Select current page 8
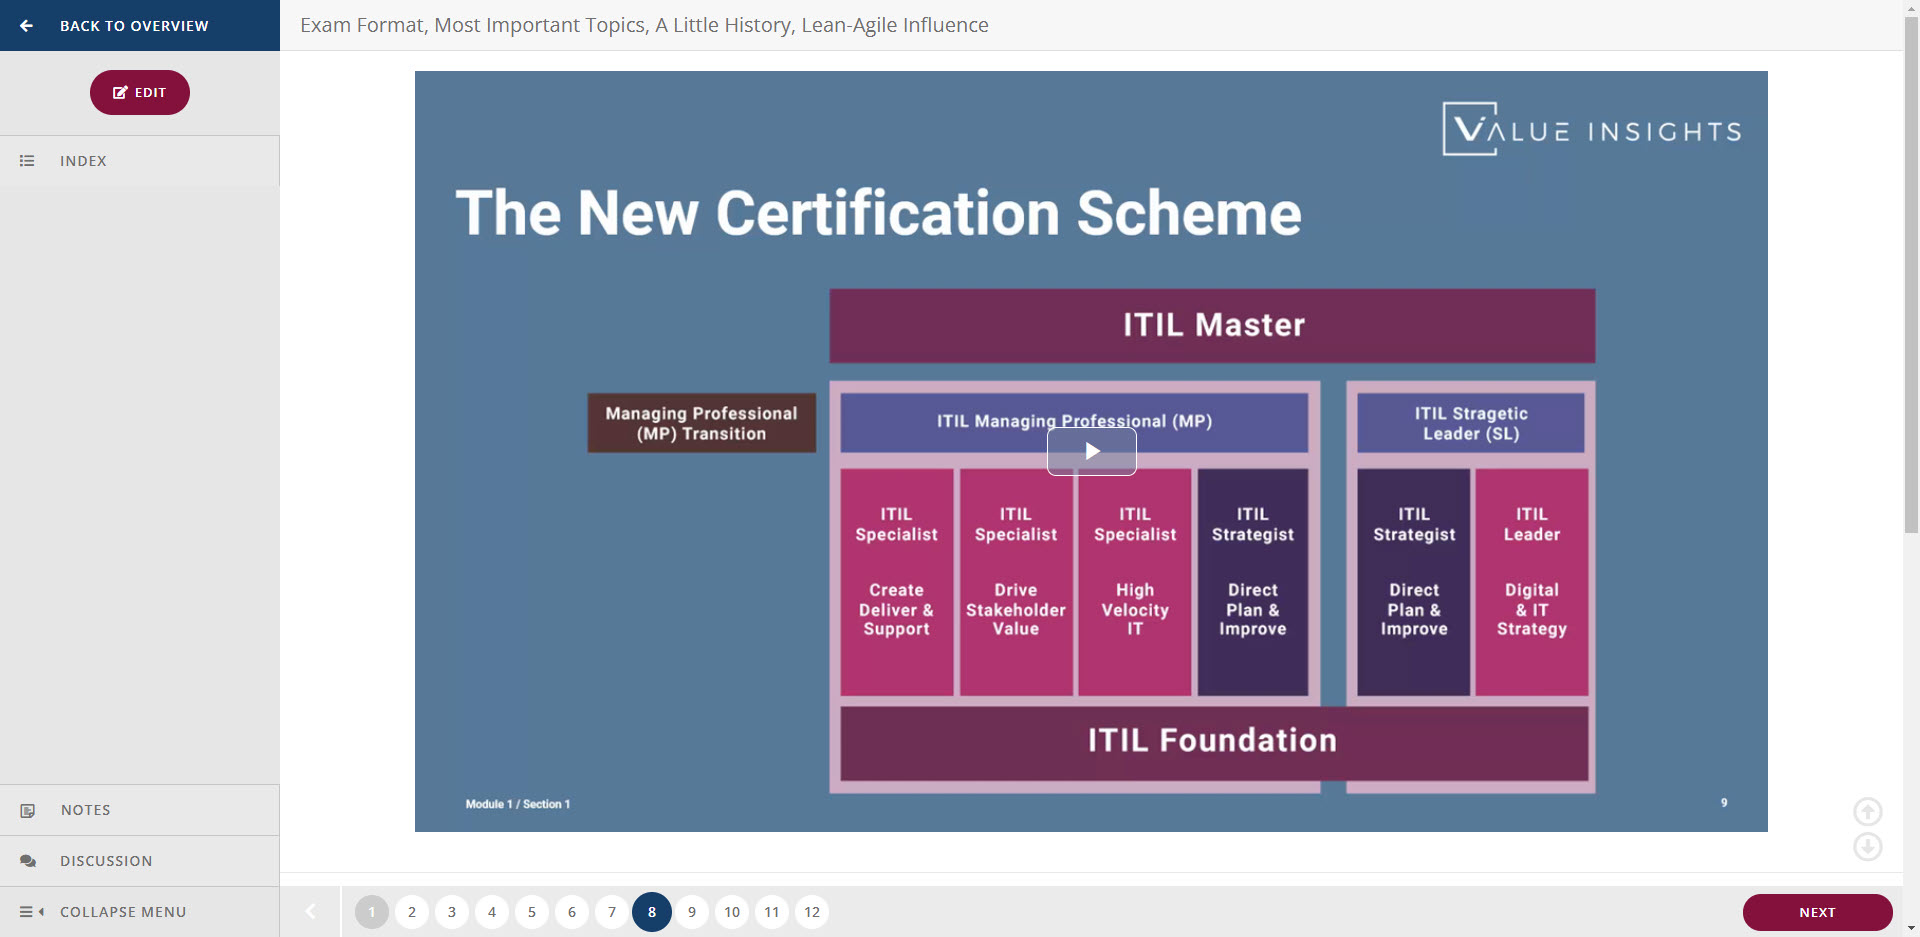The image size is (1920, 937). [652, 912]
